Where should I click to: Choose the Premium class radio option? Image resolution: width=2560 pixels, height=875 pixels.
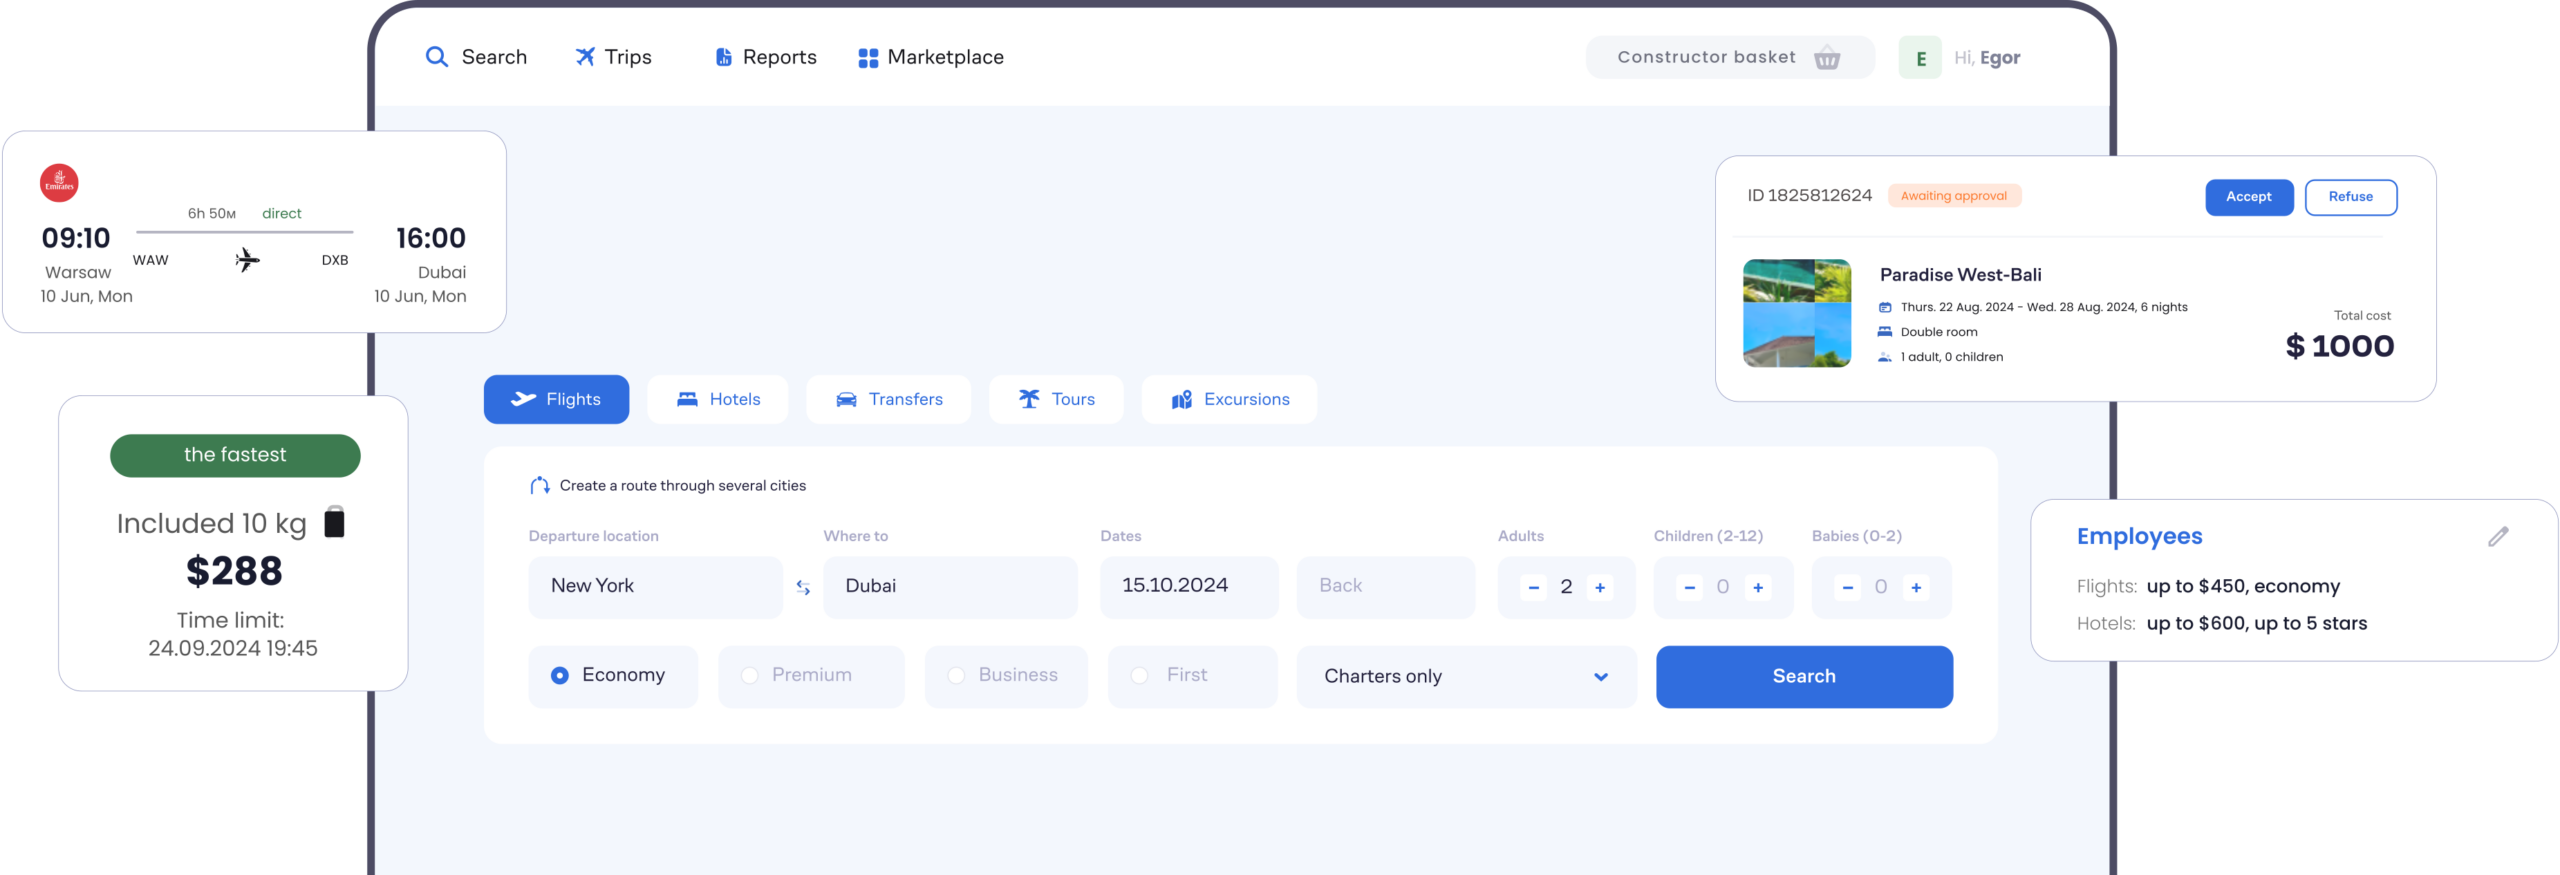pyautogui.click(x=749, y=676)
